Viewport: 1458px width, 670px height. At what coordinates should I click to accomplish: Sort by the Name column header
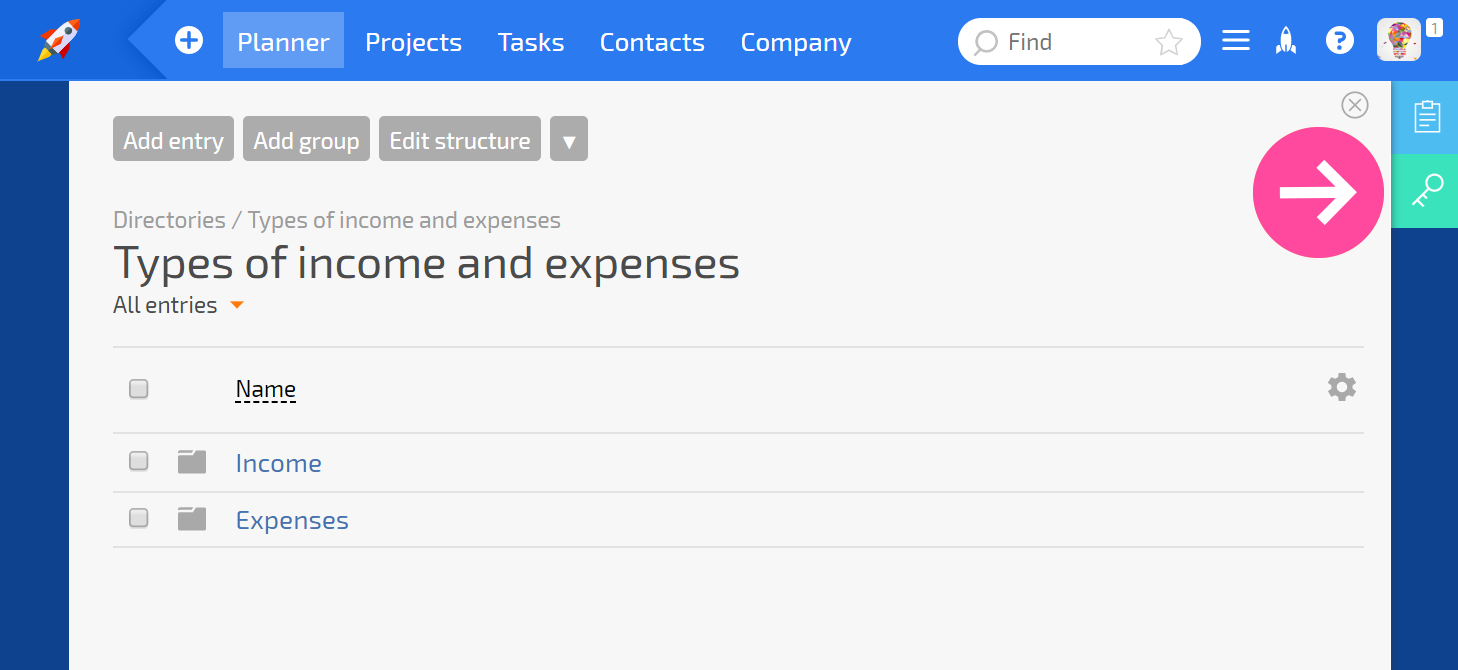pyautogui.click(x=266, y=390)
